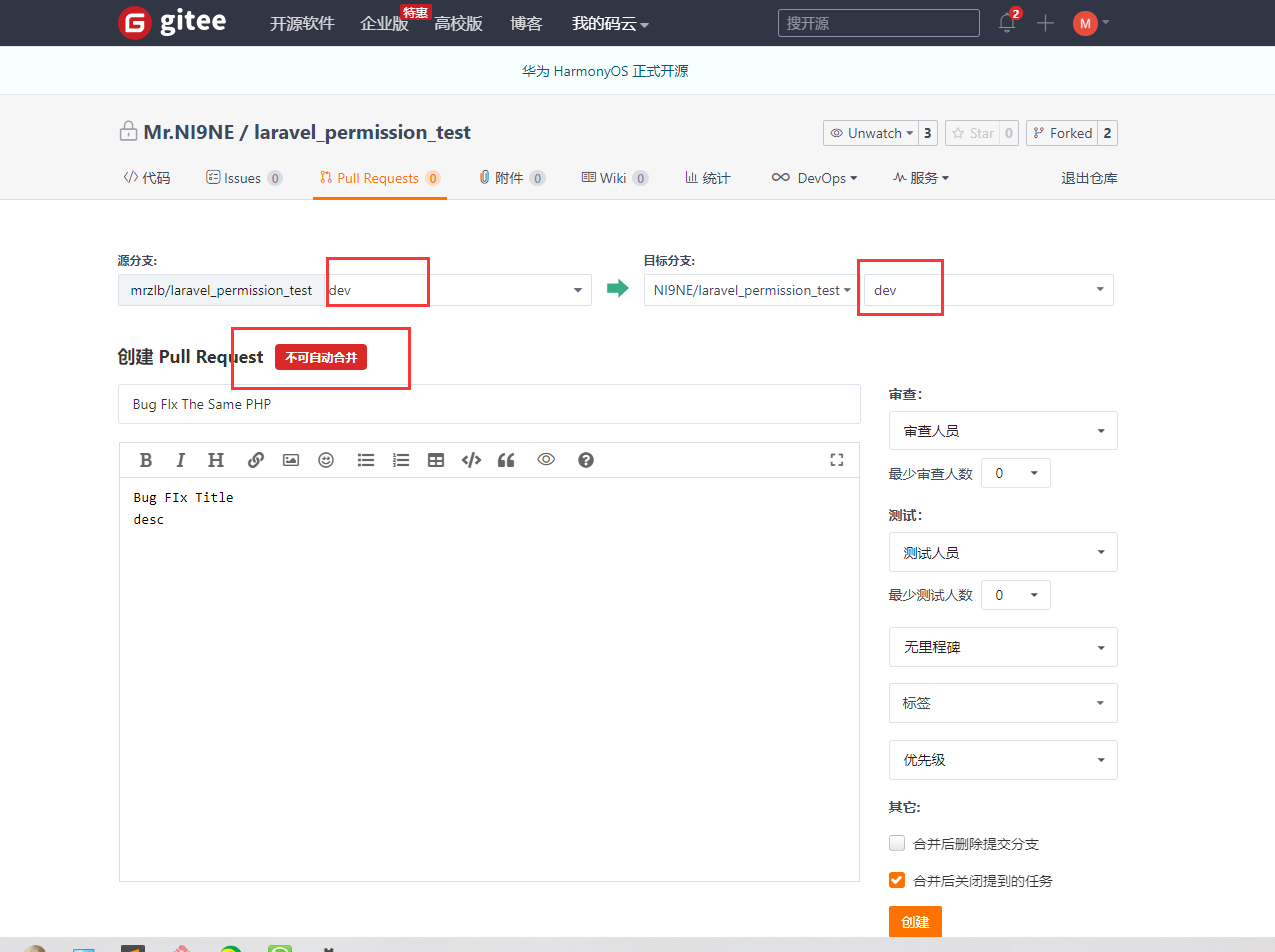Click the Italic formatting icon
The image size is (1275, 952).
181,460
